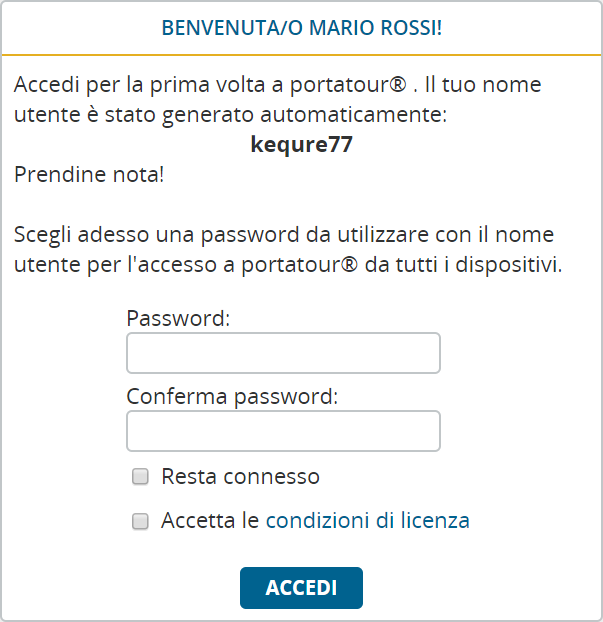Open the condizioni di licenza link

coord(367,520)
